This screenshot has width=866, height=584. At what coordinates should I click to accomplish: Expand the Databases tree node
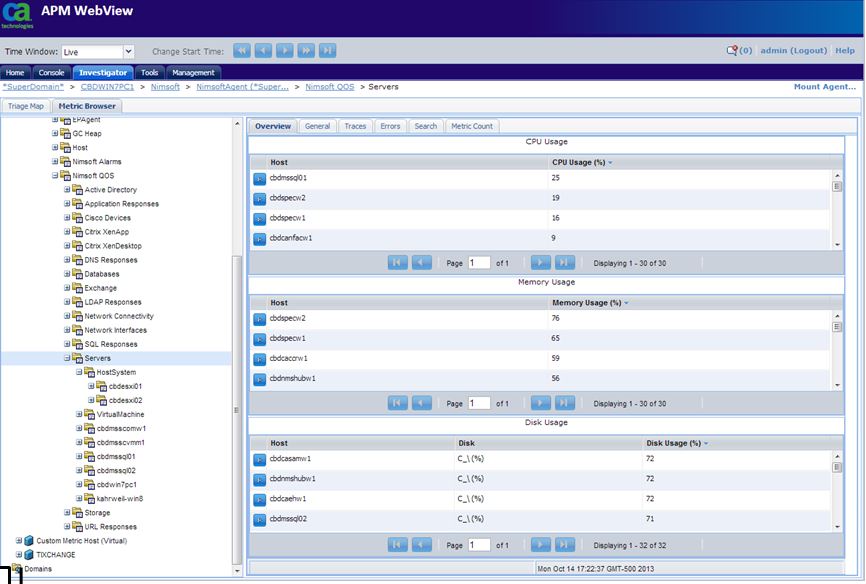67,273
